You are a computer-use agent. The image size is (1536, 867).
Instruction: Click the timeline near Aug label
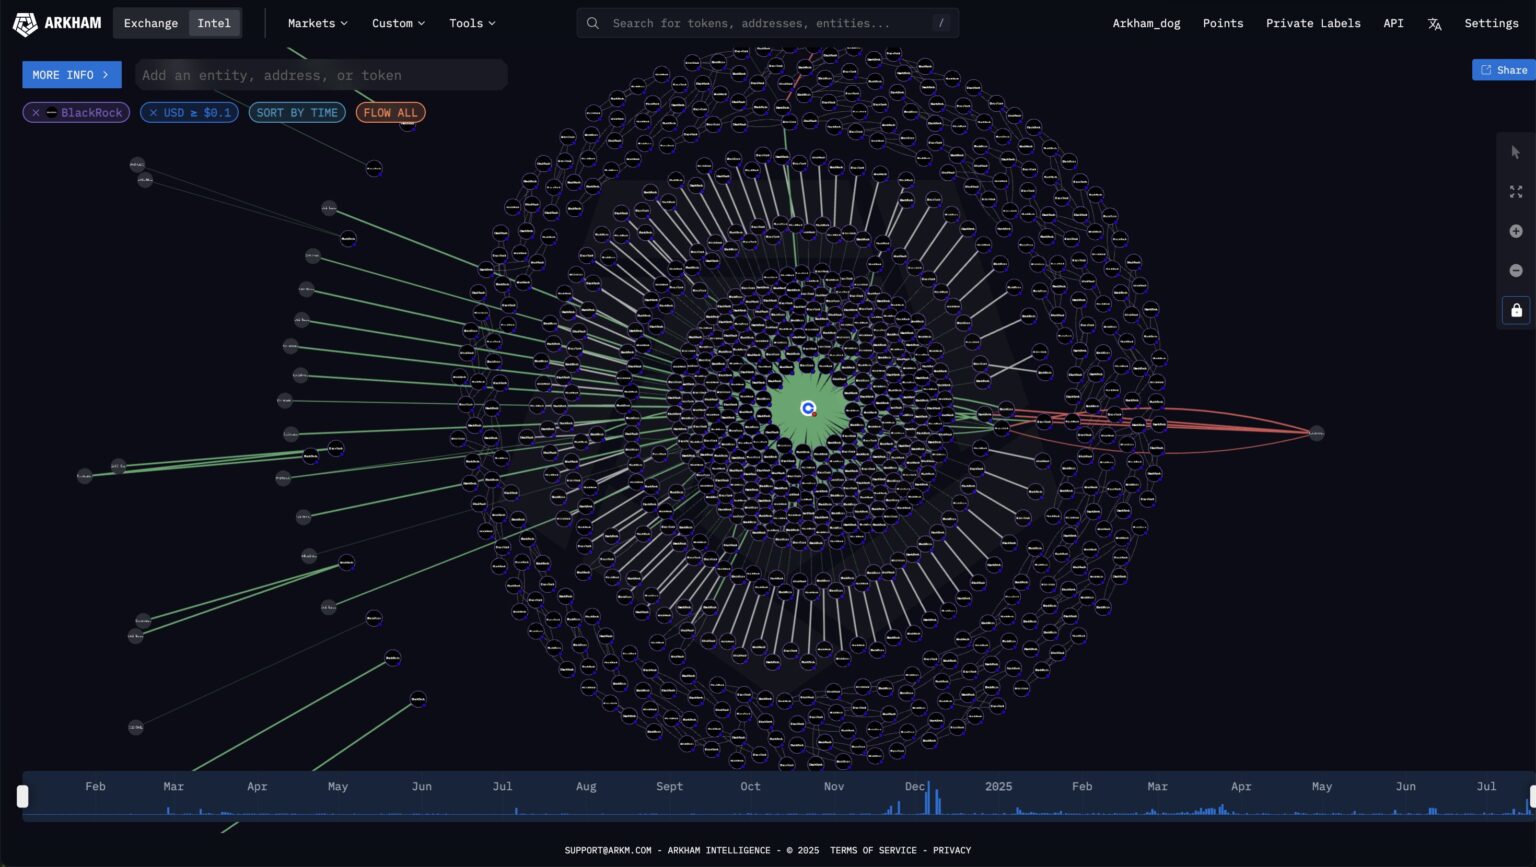[586, 786]
